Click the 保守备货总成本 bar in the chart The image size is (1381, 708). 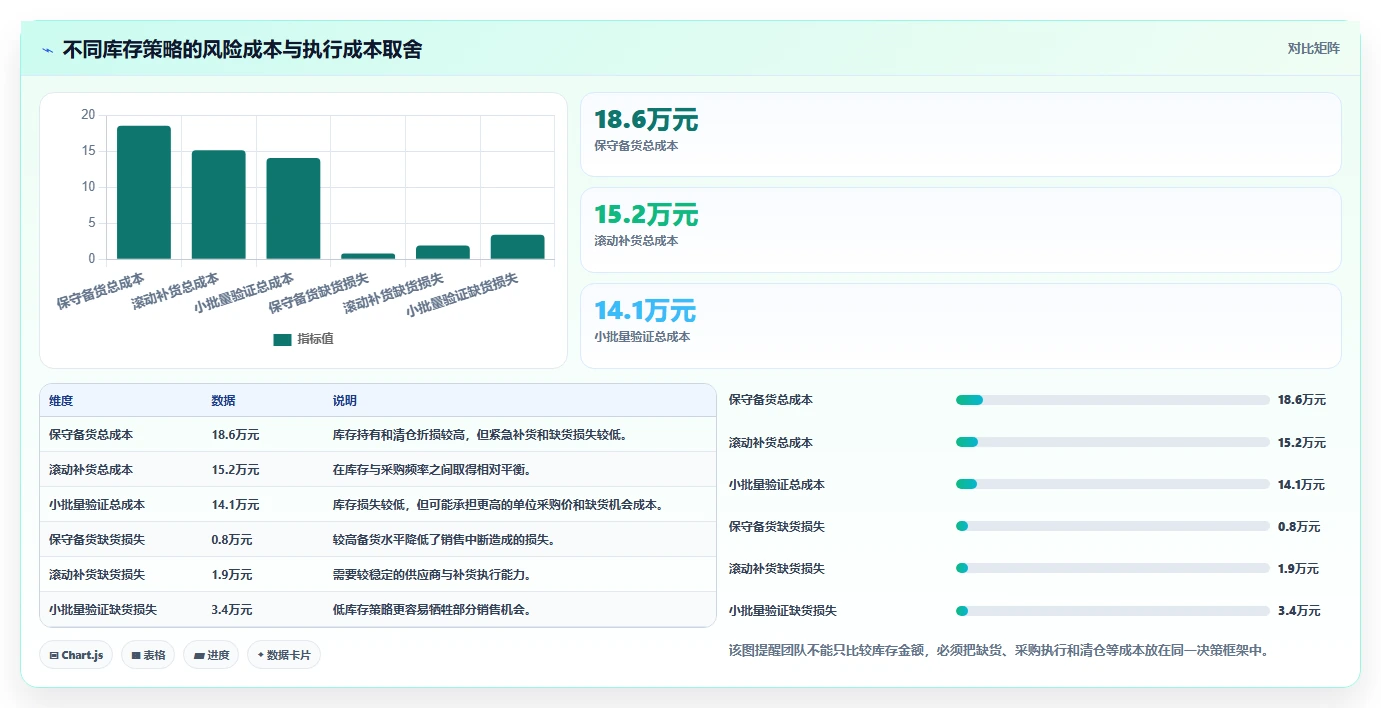click(144, 192)
